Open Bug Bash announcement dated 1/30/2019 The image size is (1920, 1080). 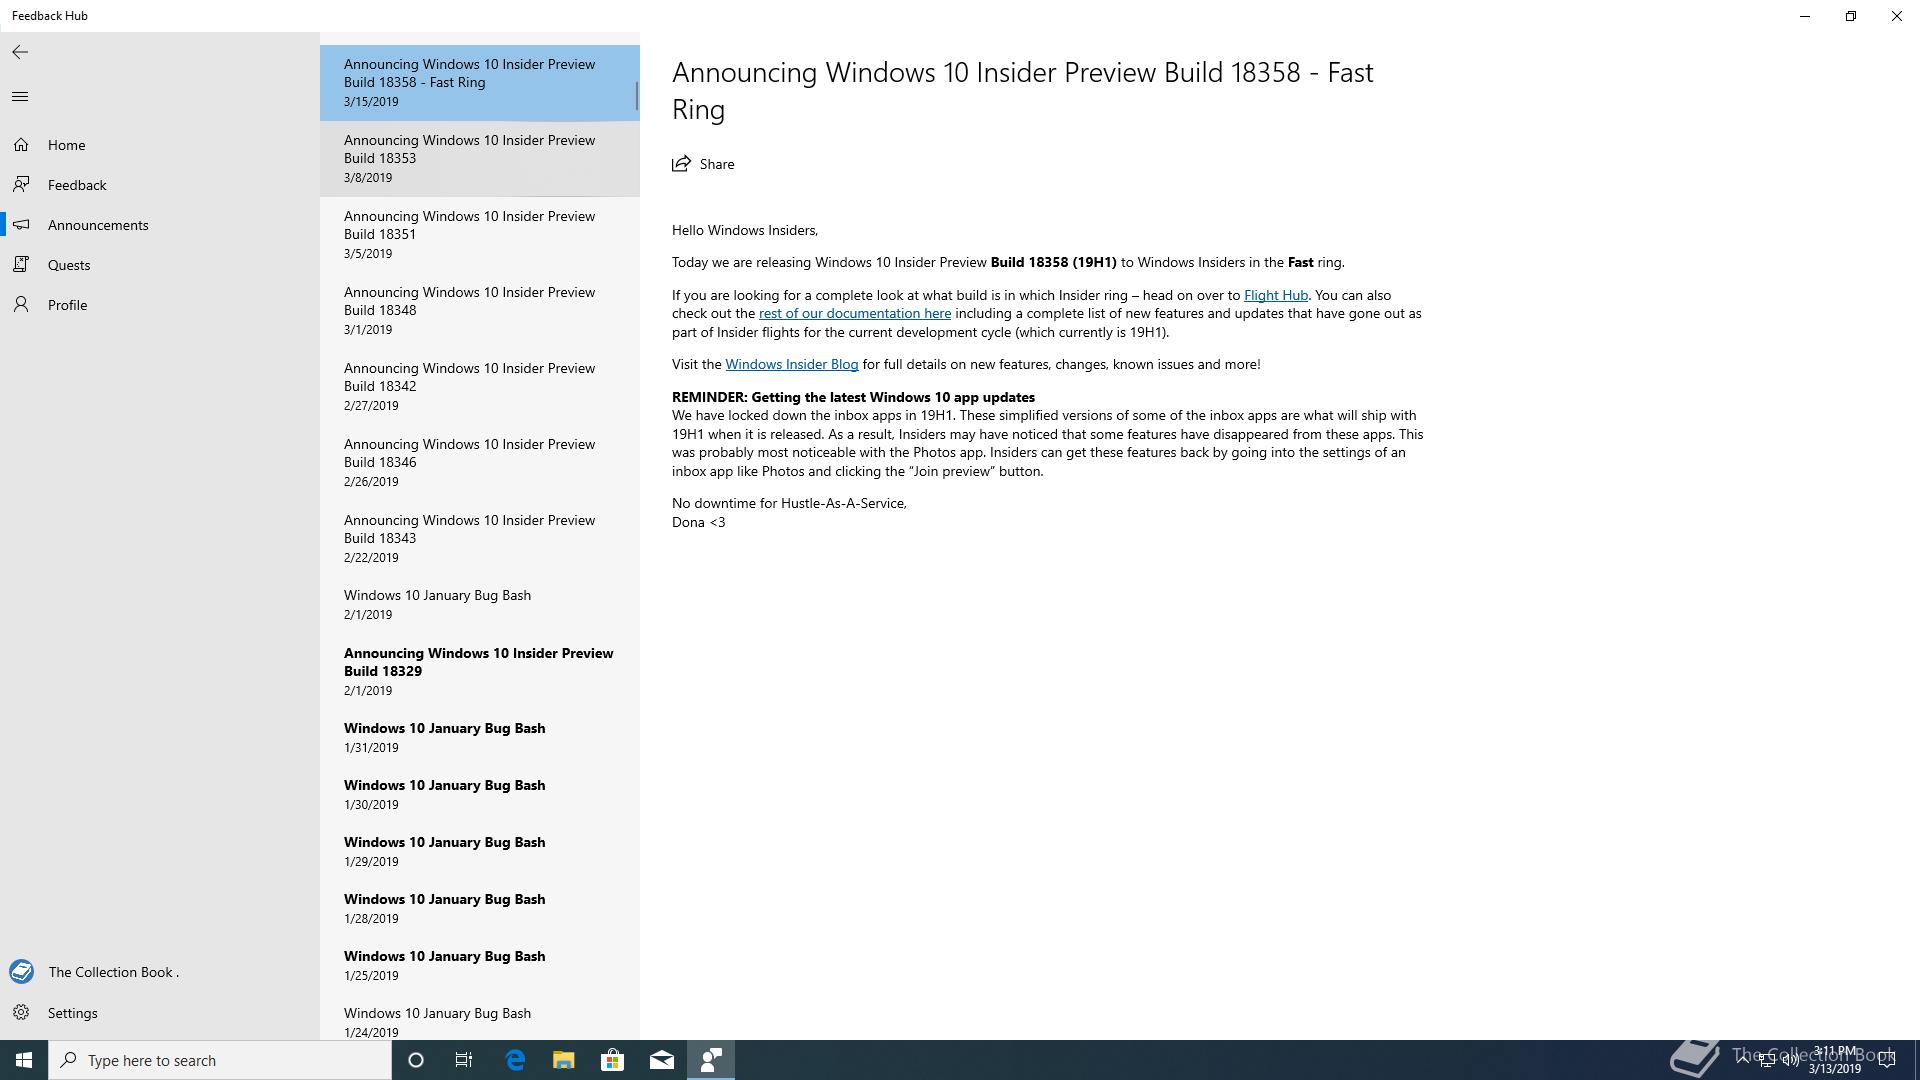coord(480,795)
